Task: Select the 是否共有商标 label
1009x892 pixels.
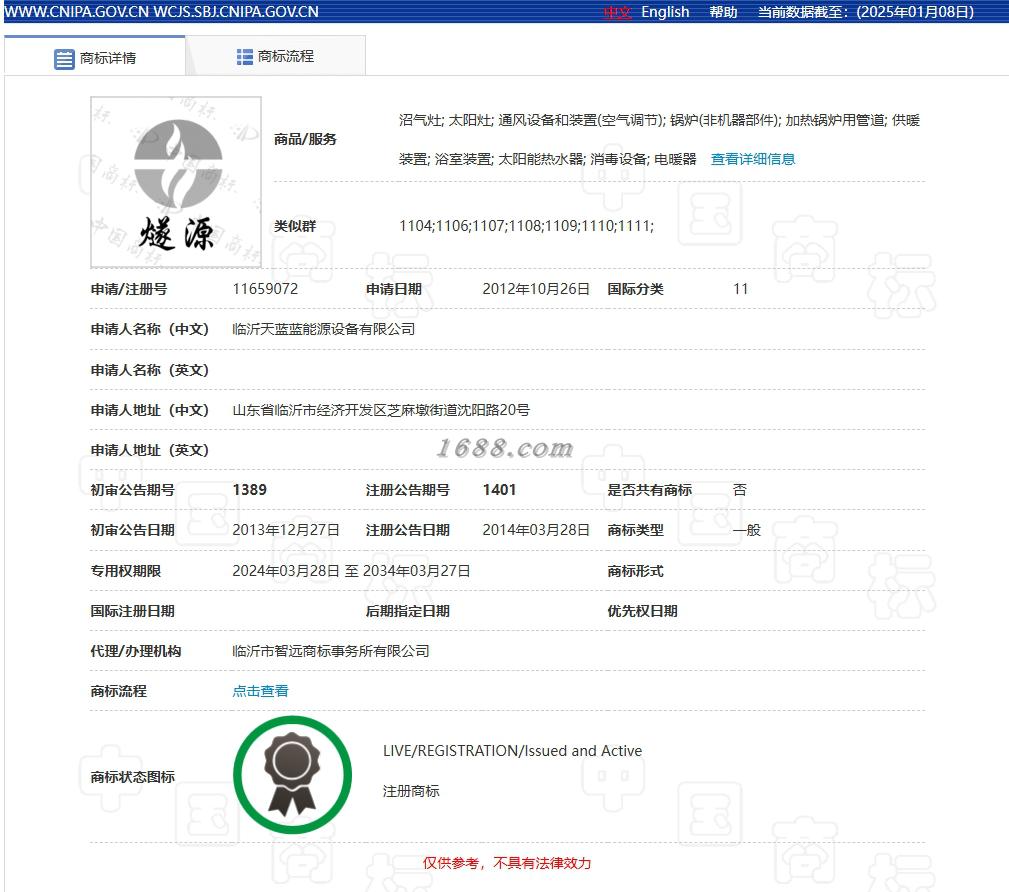Action: pos(649,490)
